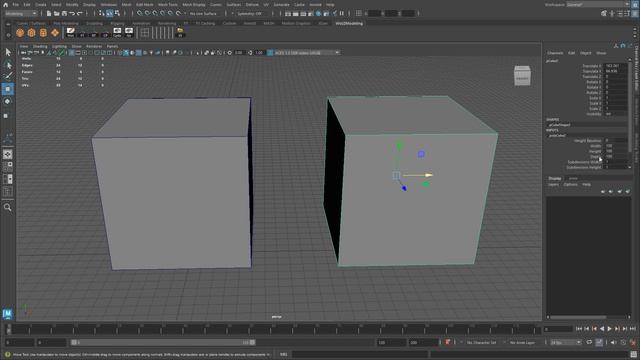Screen dimensions: 640x360
Task: Click the view cube in viewport
Action: tap(522, 76)
